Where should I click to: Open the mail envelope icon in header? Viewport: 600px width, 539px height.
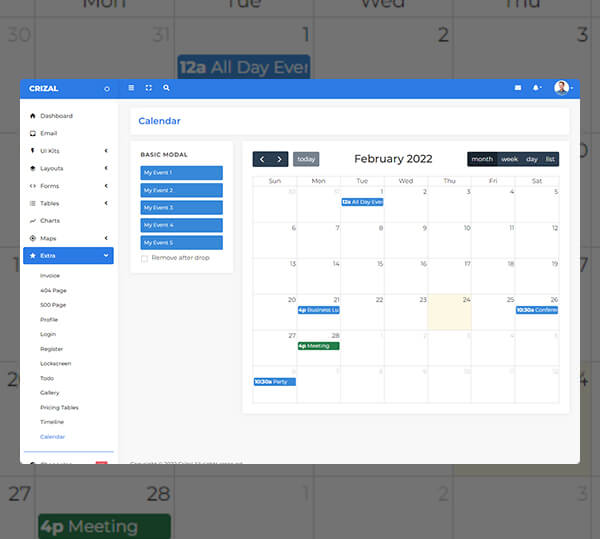point(518,88)
